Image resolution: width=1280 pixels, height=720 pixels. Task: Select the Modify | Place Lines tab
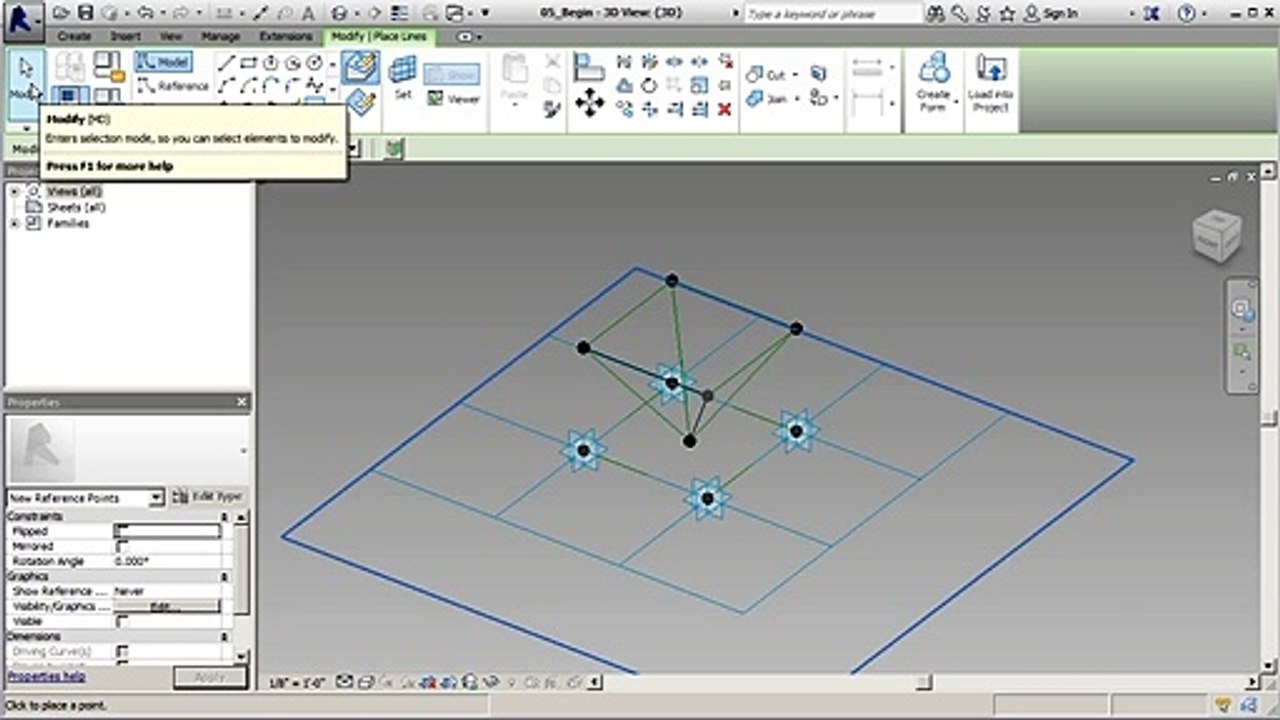(x=379, y=36)
